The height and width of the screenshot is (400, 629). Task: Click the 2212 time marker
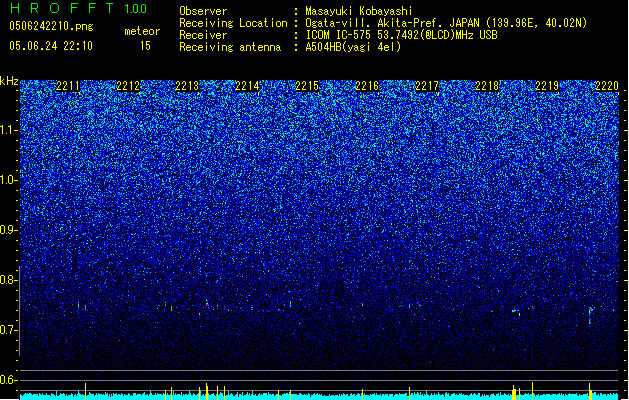pyautogui.click(x=128, y=86)
